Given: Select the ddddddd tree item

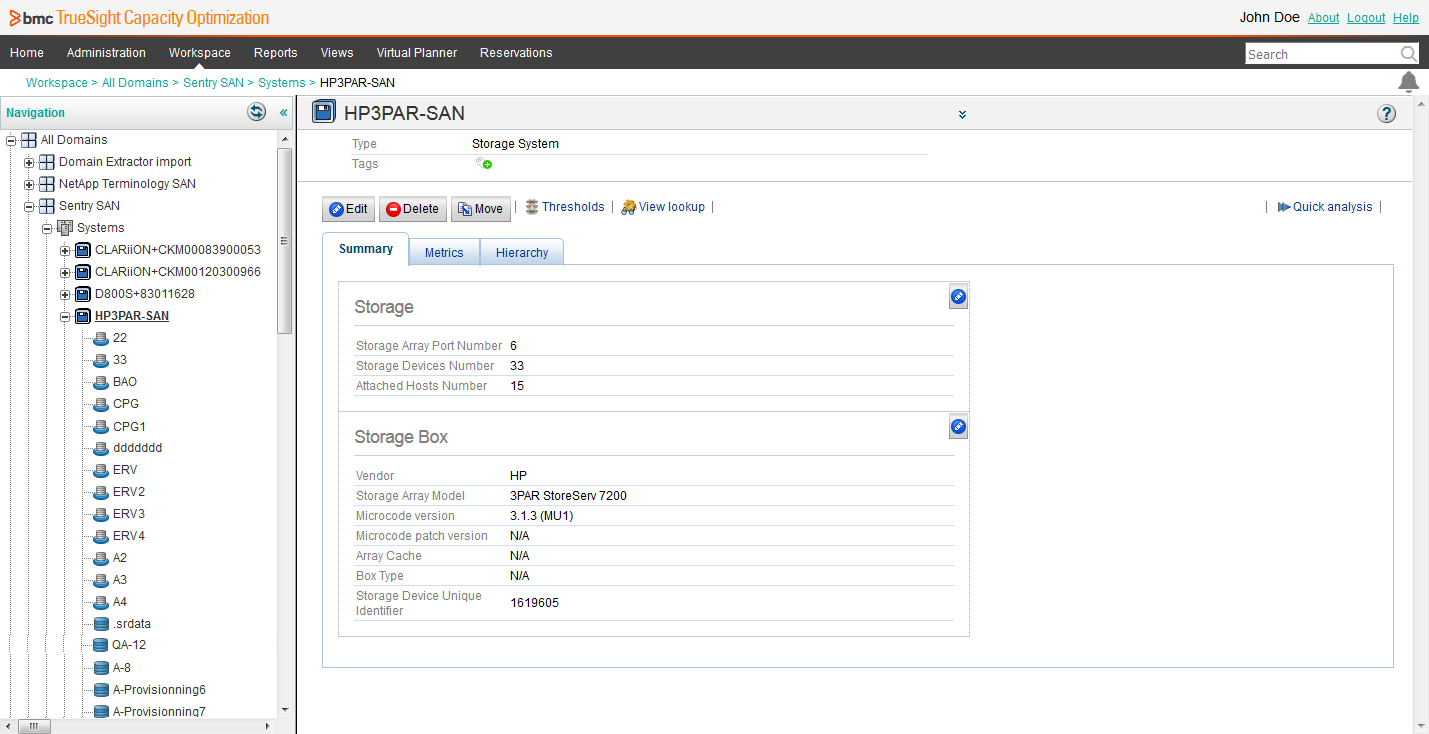Looking at the screenshot, I should [x=137, y=448].
